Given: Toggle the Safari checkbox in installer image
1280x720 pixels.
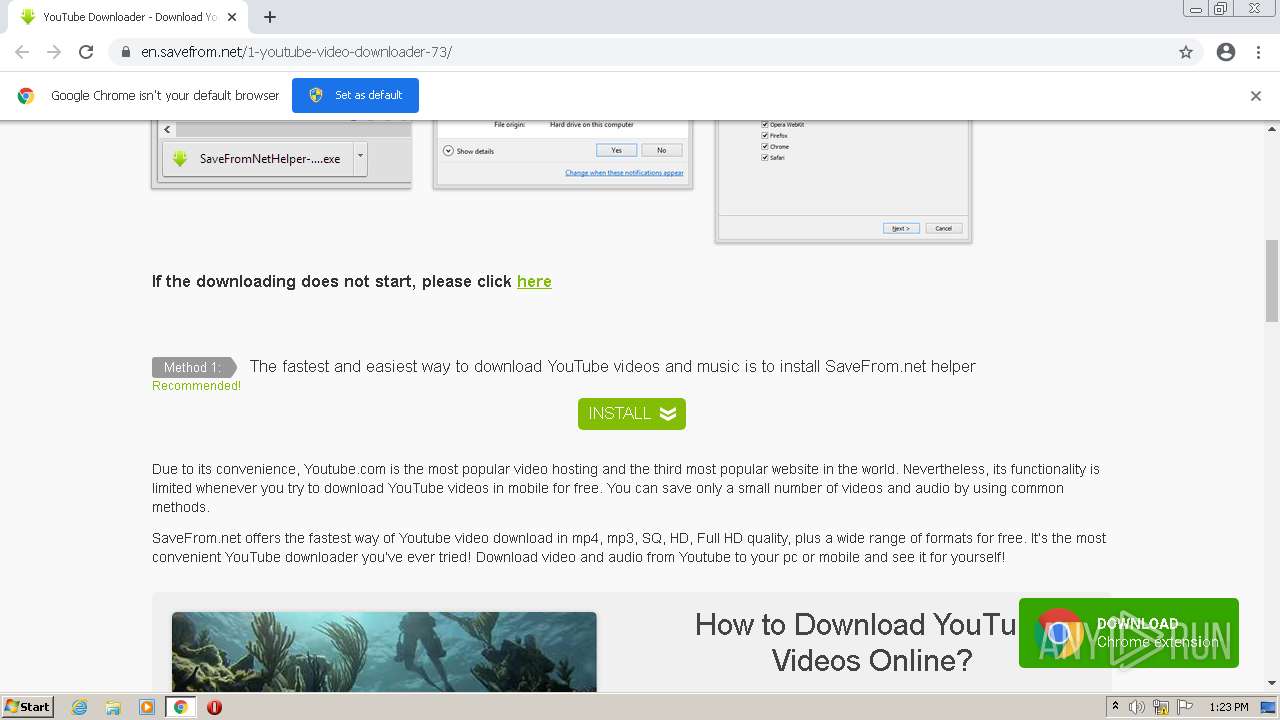Looking at the screenshot, I should pyautogui.click(x=765, y=157).
